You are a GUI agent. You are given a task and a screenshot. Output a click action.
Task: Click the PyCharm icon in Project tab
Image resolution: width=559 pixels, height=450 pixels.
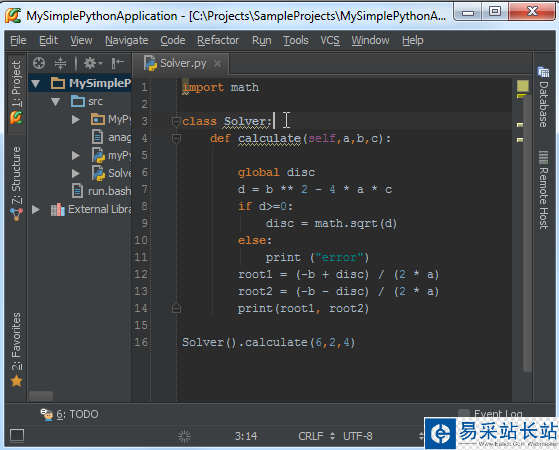tap(16, 118)
